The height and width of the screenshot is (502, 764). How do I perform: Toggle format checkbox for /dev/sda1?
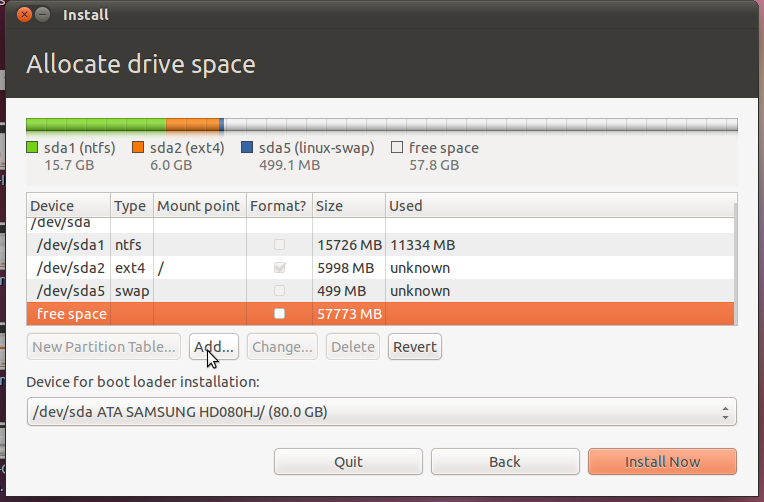point(279,245)
